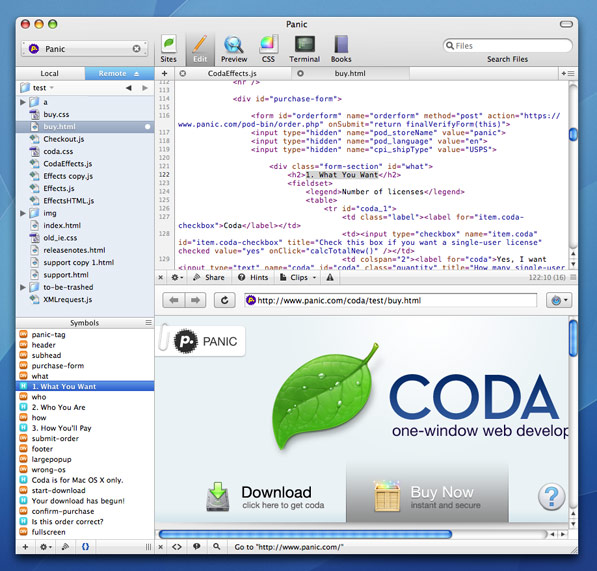Image resolution: width=597 pixels, height=571 pixels.
Task: Close the buy.html tab
Action: click(x=300, y=73)
